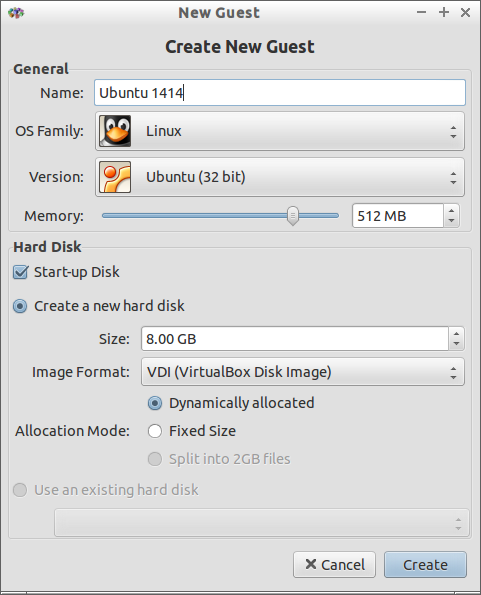Open the OS Family dropdown
This screenshot has height=595, width=481.
280,131
